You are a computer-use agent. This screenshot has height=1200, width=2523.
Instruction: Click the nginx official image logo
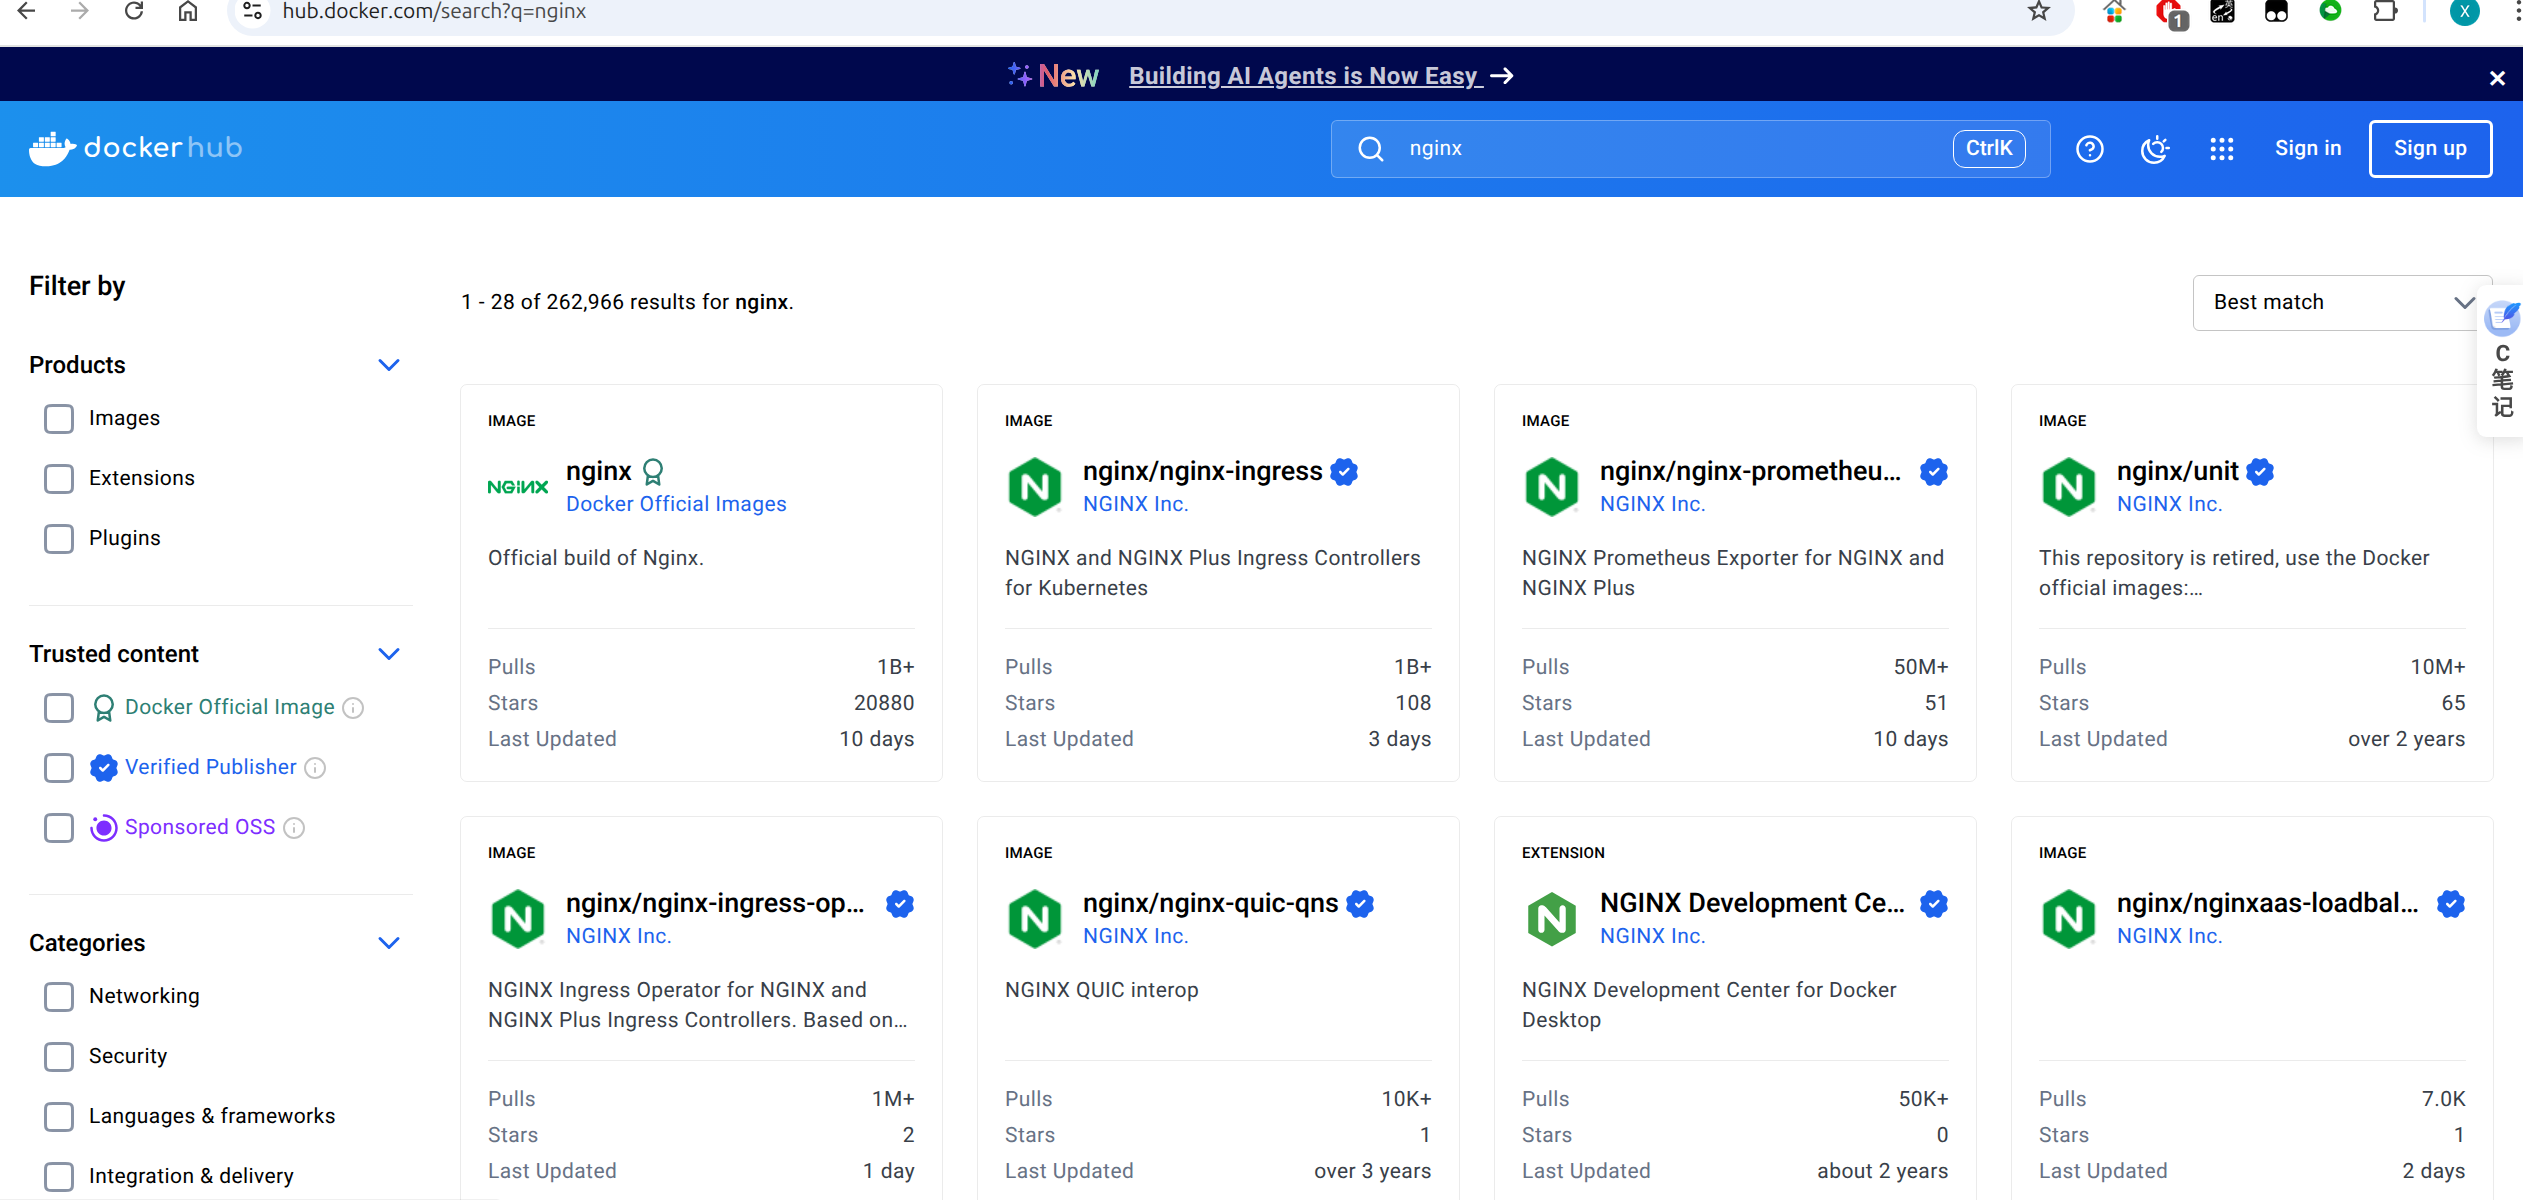517,487
